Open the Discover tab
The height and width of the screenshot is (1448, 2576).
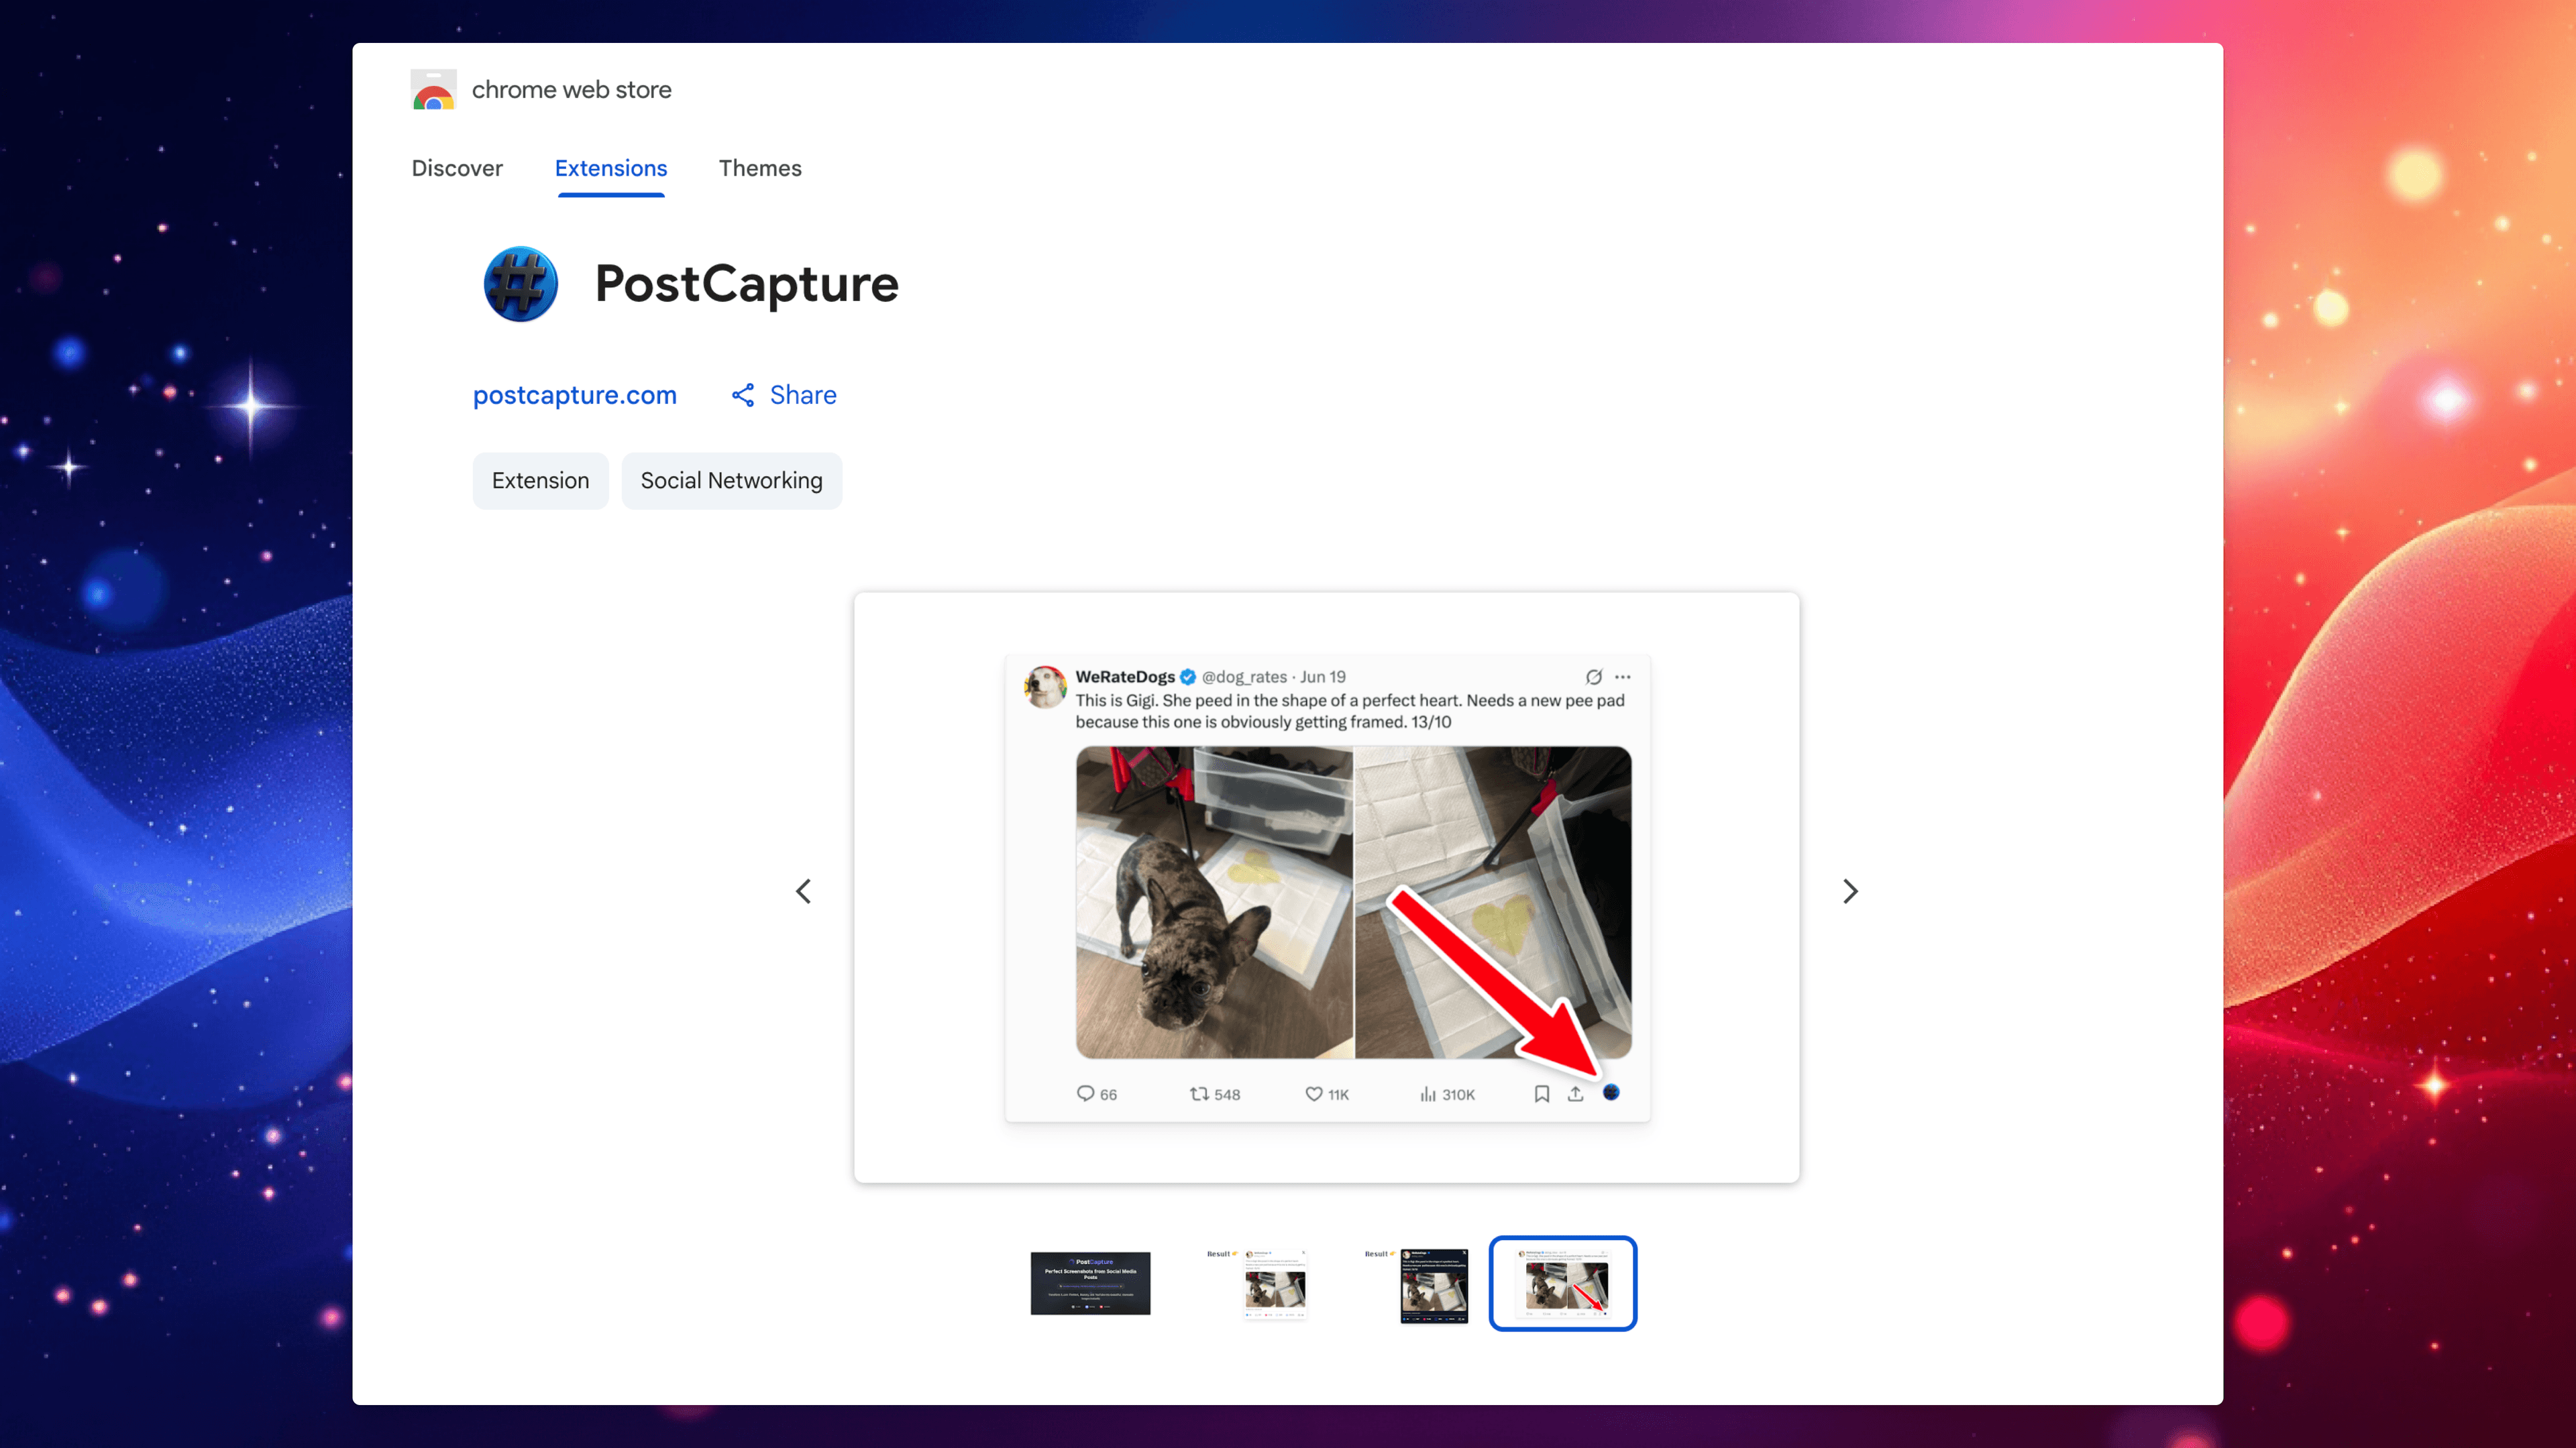point(457,168)
